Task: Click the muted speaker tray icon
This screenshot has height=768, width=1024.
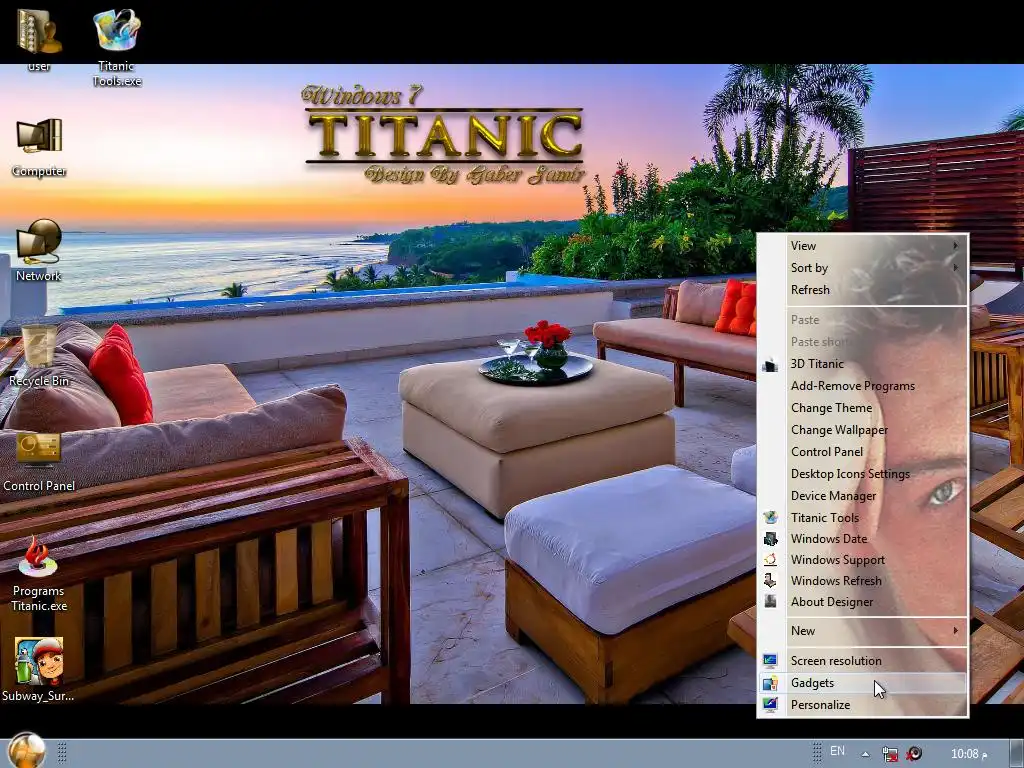Action: pyautogui.click(x=914, y=753)
